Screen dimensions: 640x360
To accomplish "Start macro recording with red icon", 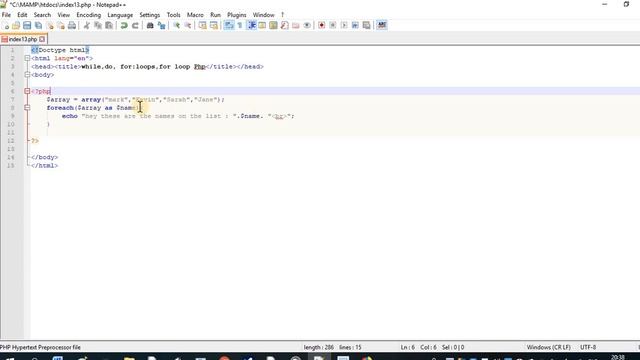I will pyautogui.click(x=322, y=25).
